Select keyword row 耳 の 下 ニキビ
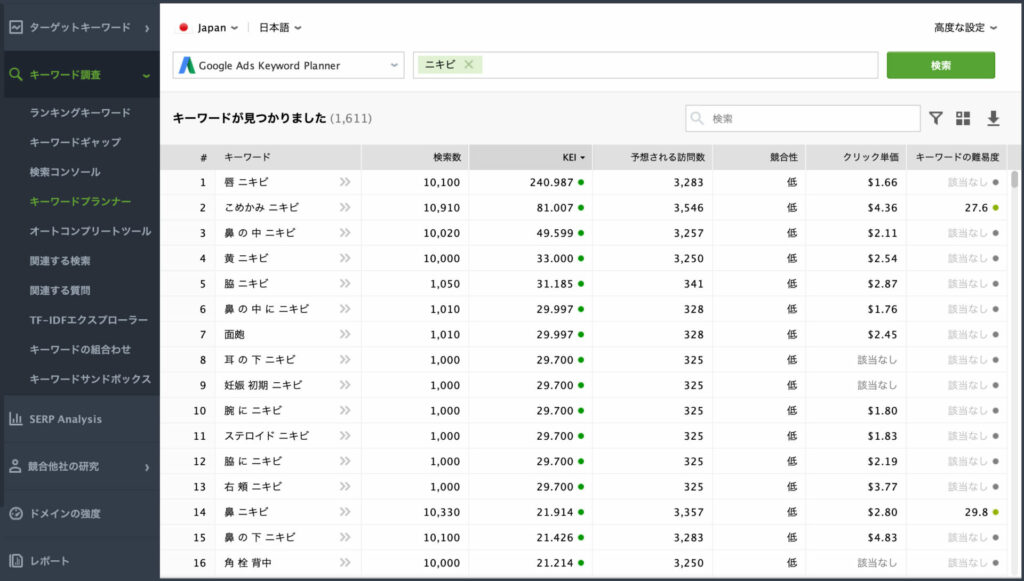 [x=583, y=360]
